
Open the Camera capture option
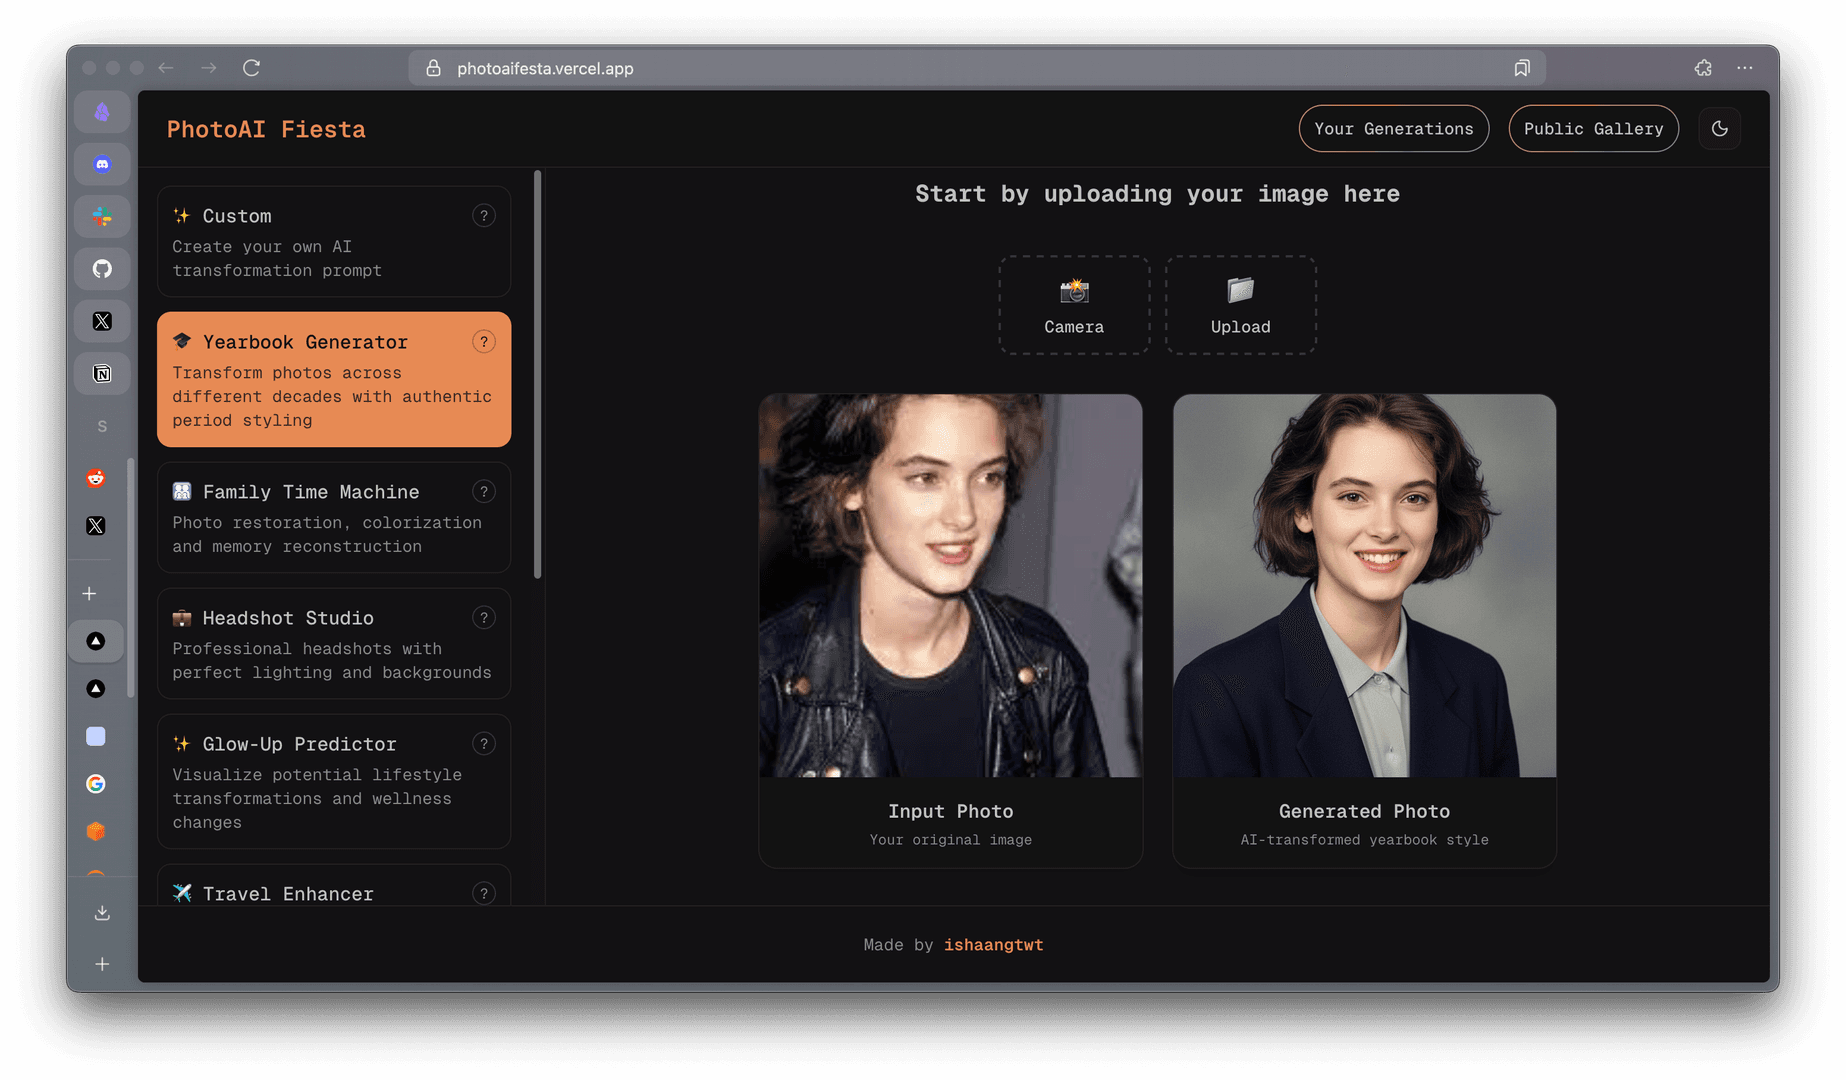pos(1074,305)
